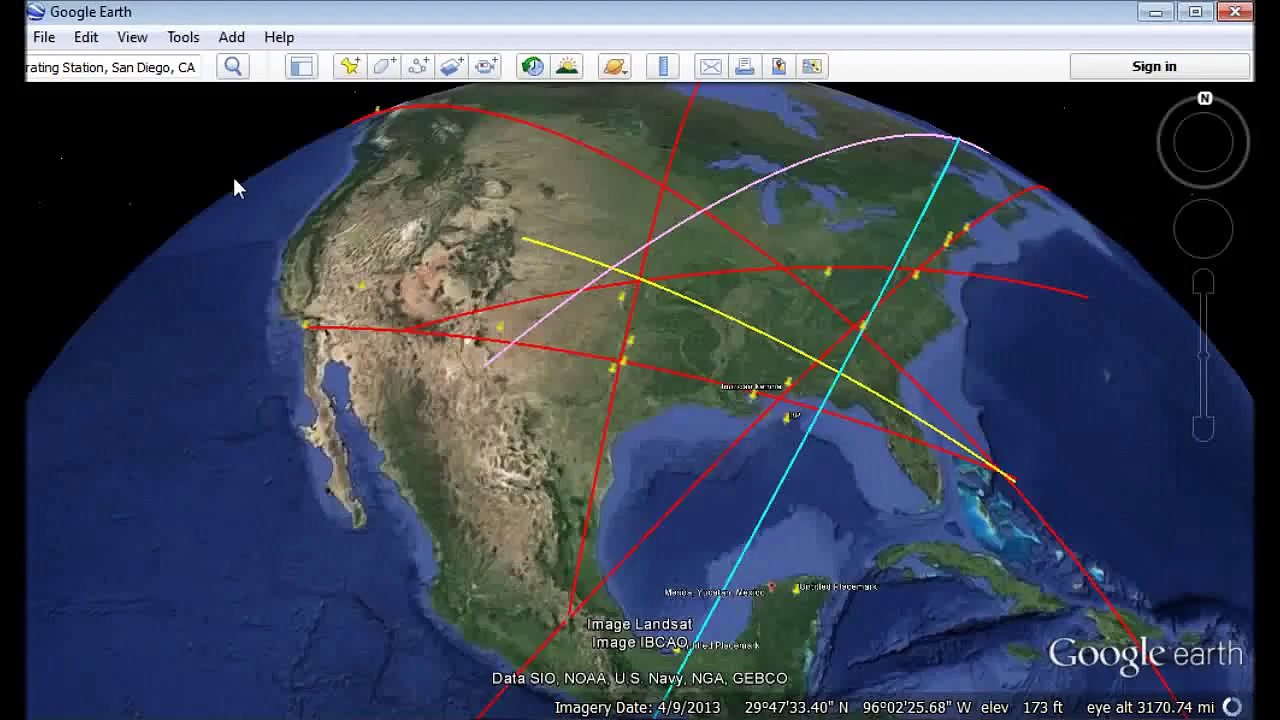Viewport: 1280px width, 720px height.
Task: Select the Add Path tool
Action: pos(418,67)
